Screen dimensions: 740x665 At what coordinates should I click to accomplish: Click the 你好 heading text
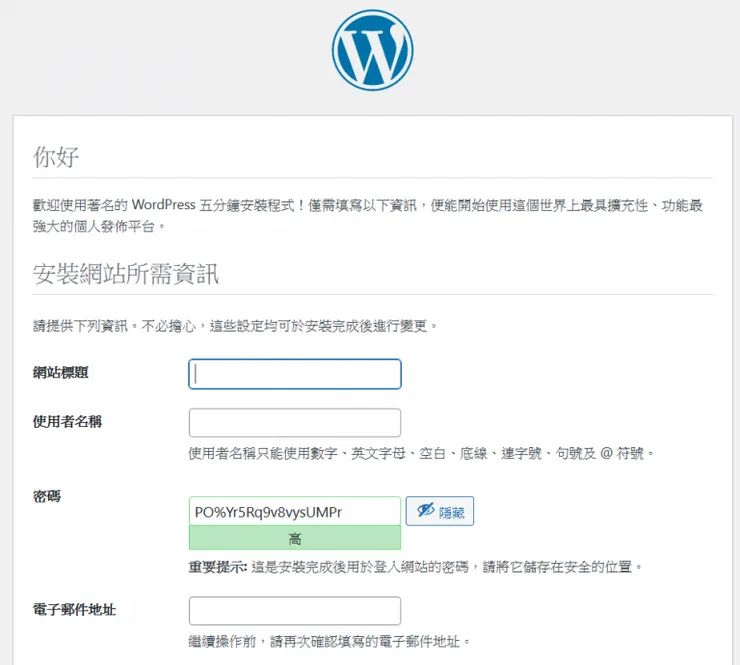tap(56, 157)
